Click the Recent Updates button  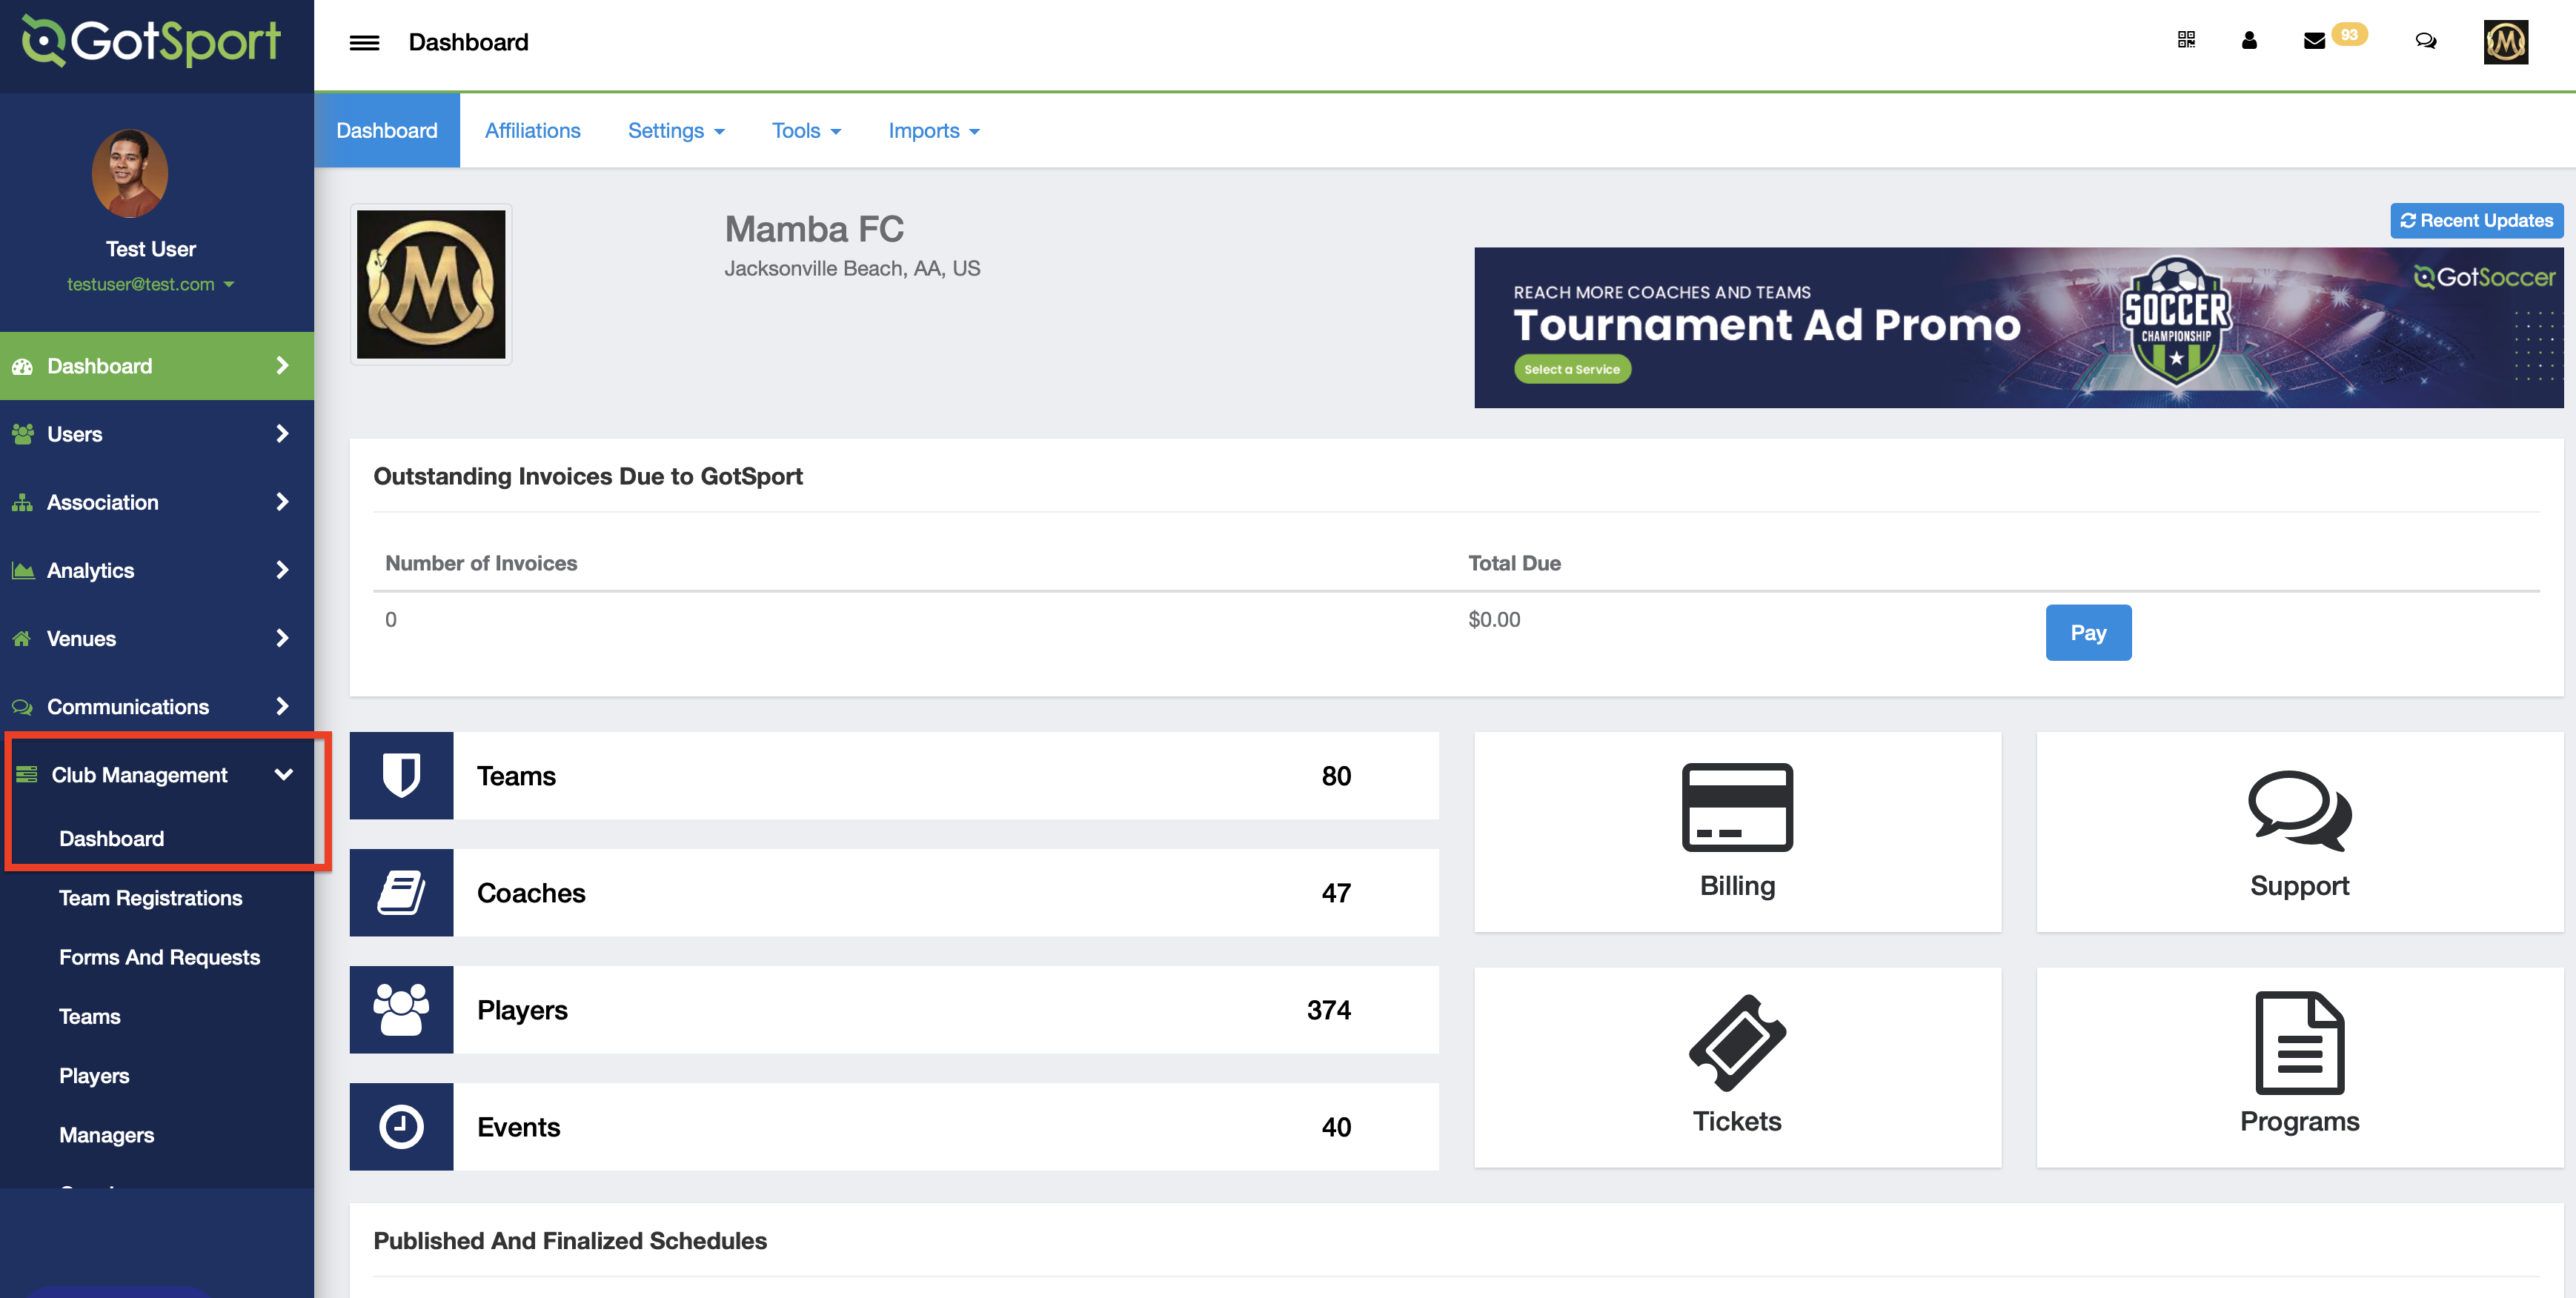tap(2476, 220)
